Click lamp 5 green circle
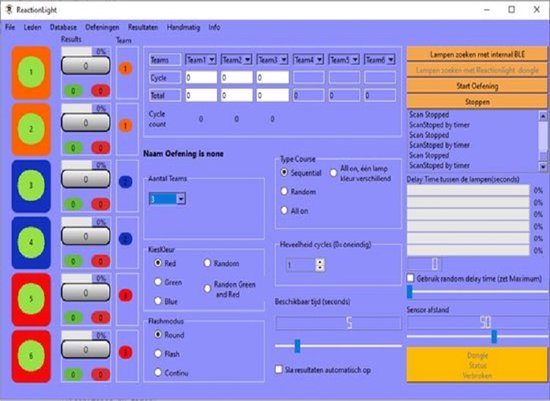The image size is (550, 401). 31,299
